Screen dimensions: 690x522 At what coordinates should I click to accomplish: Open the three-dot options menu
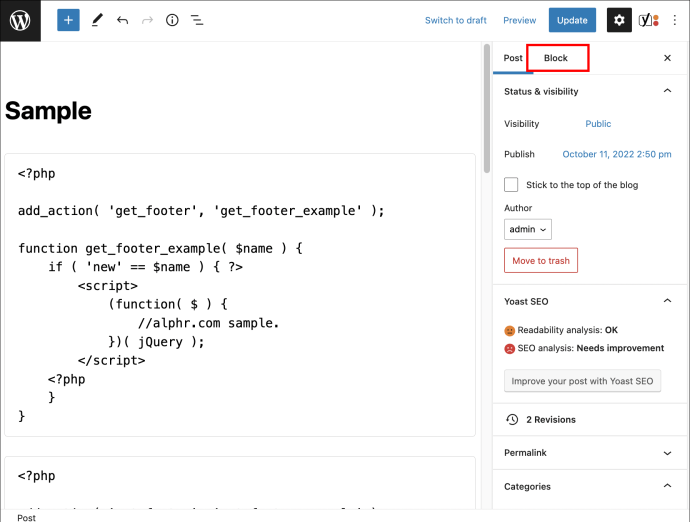(674, 20)
